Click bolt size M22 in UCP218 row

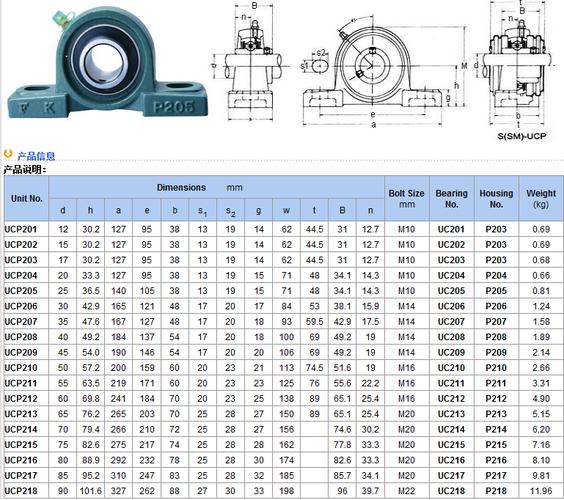tap(406, 491)
